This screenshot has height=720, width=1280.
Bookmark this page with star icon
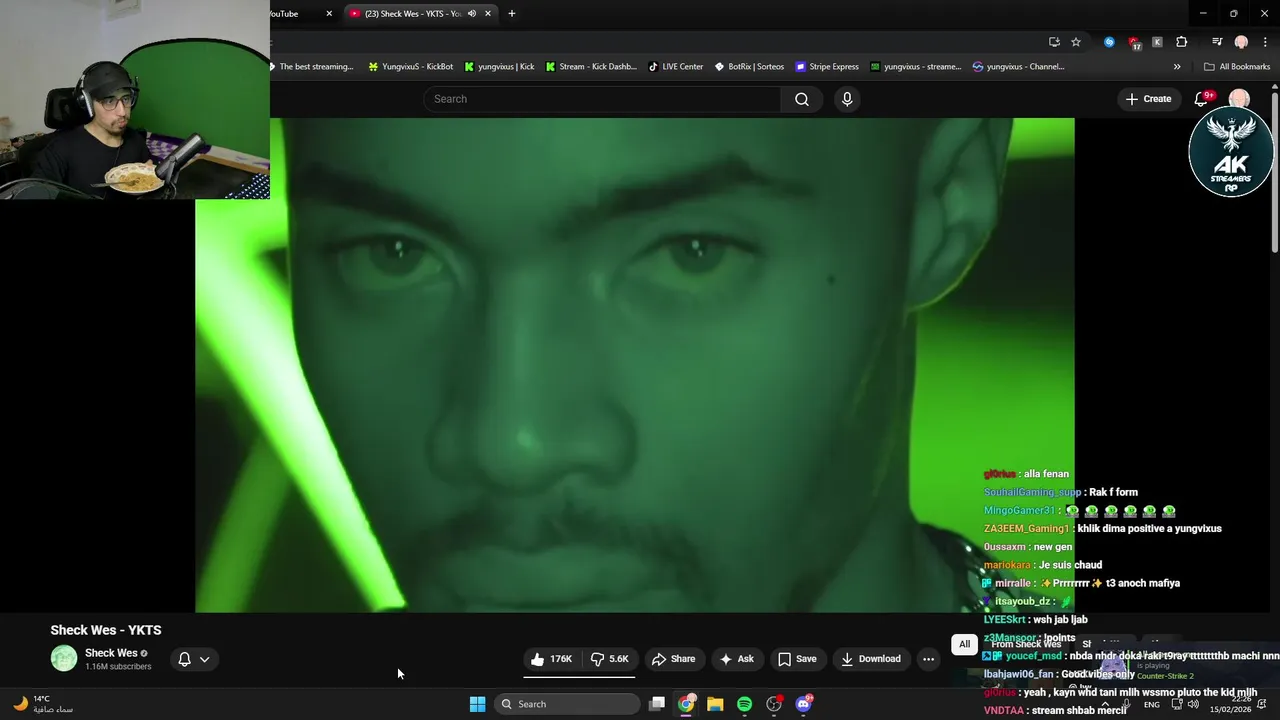click(x=1076, y=42)
